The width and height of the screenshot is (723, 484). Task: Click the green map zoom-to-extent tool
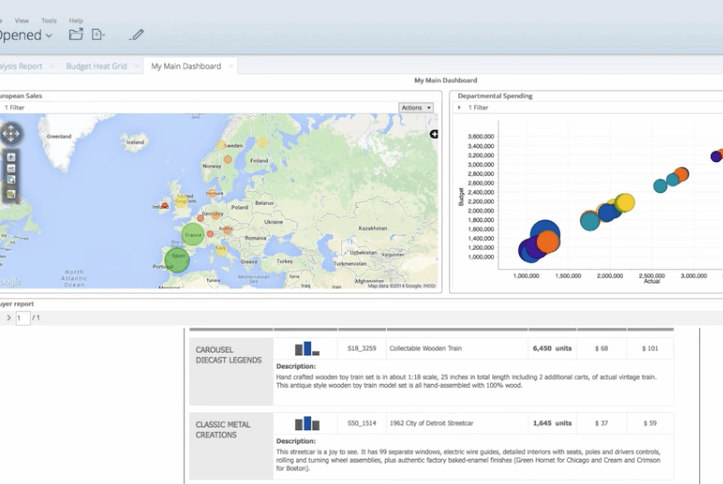(x=11, y=194)
